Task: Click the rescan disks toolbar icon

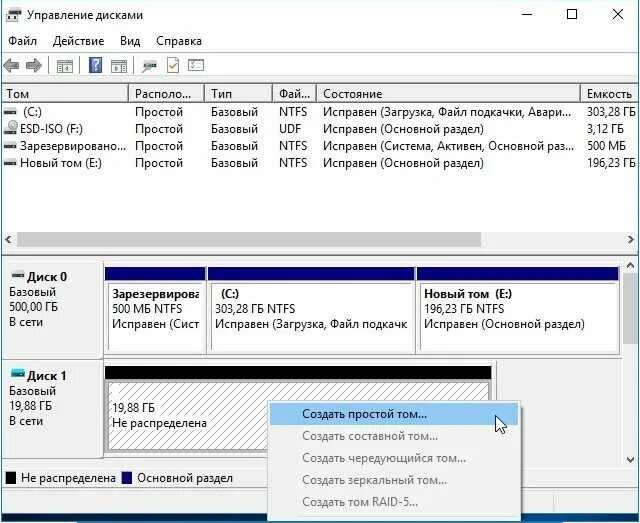Action: click(x=149, y=66)
